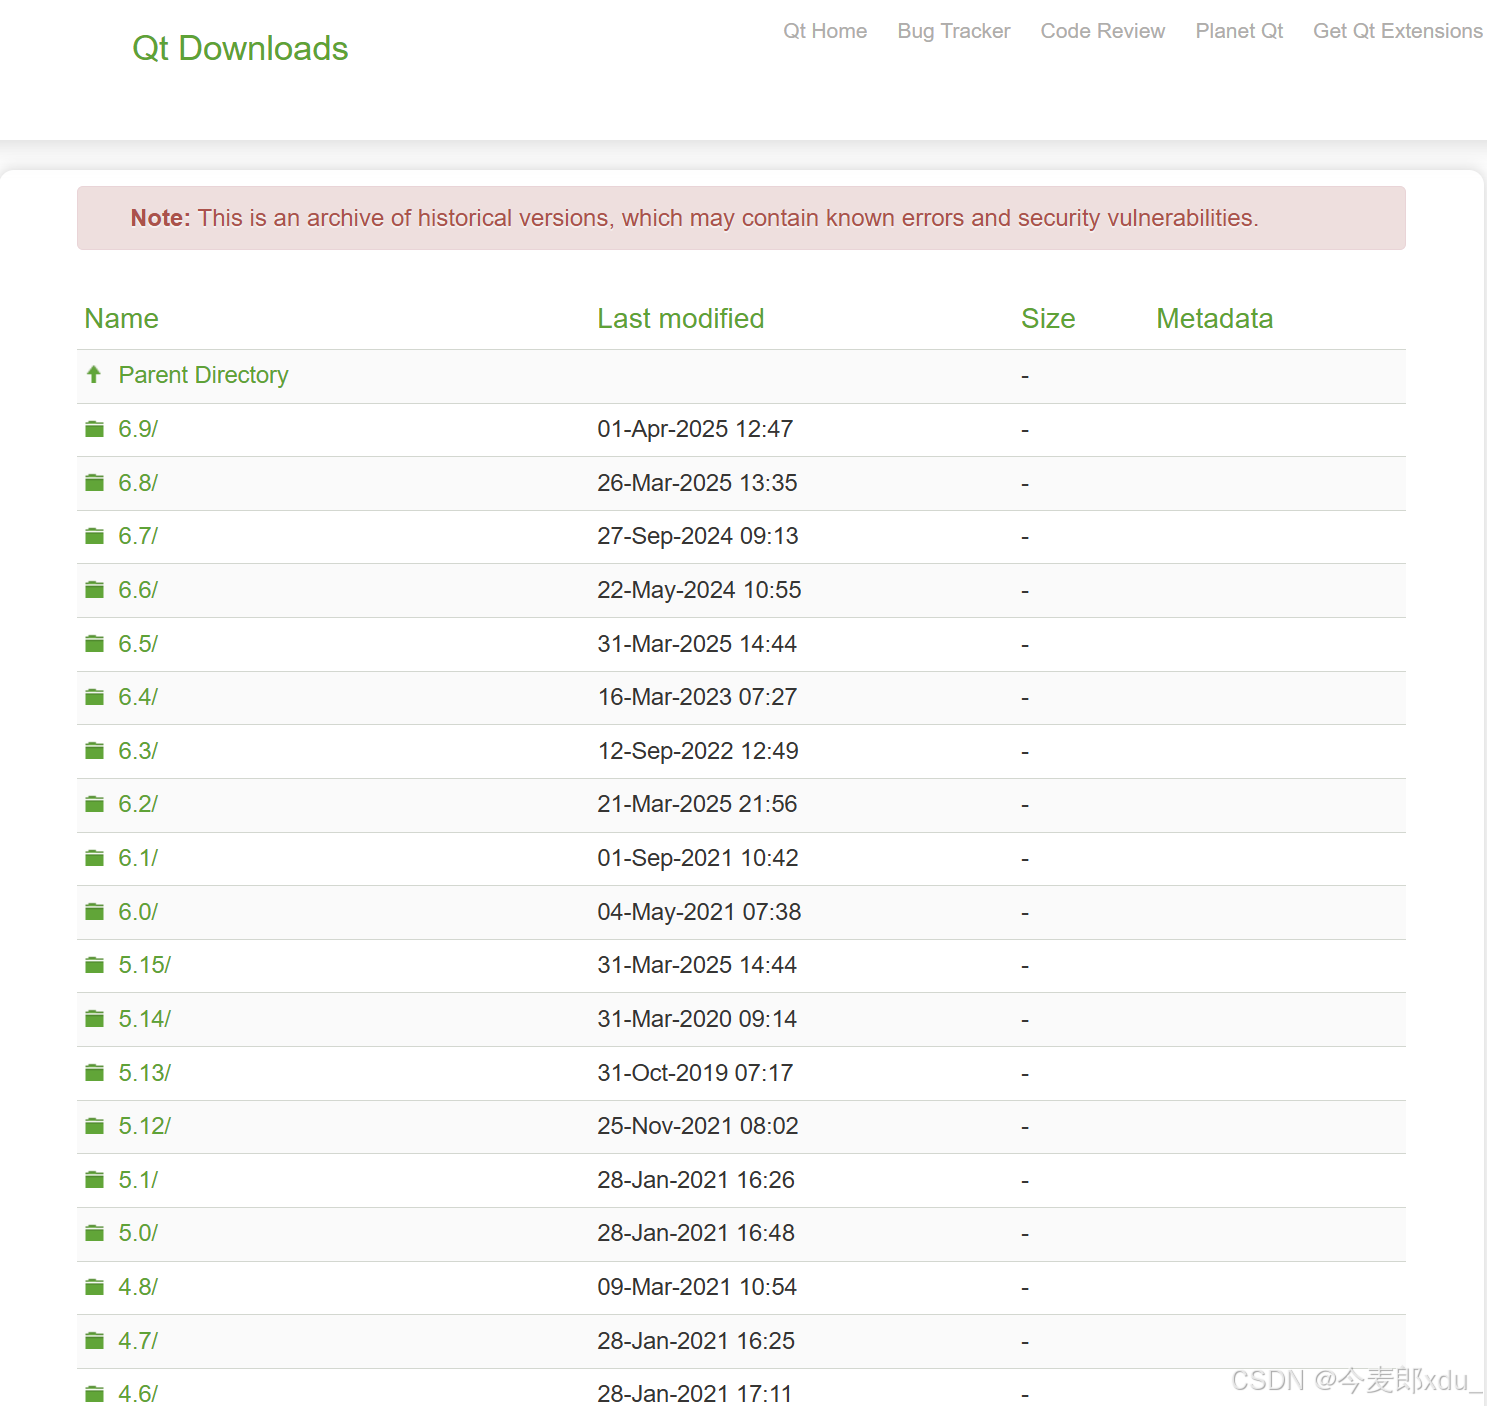Open Get Qt Extensions navigation link
The height and width of the screenshot is (1406, 1487).
pyautogui.click(x=1398, y=31)
